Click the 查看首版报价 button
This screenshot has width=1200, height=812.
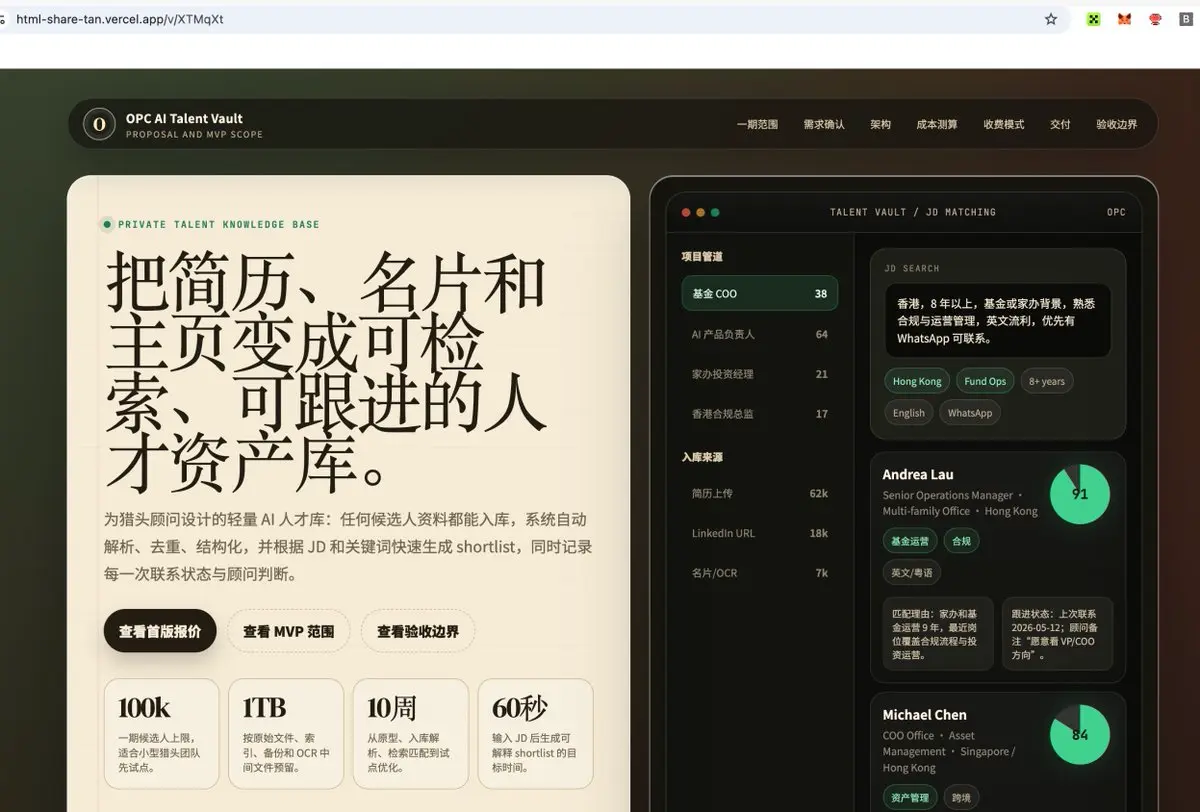160,631
